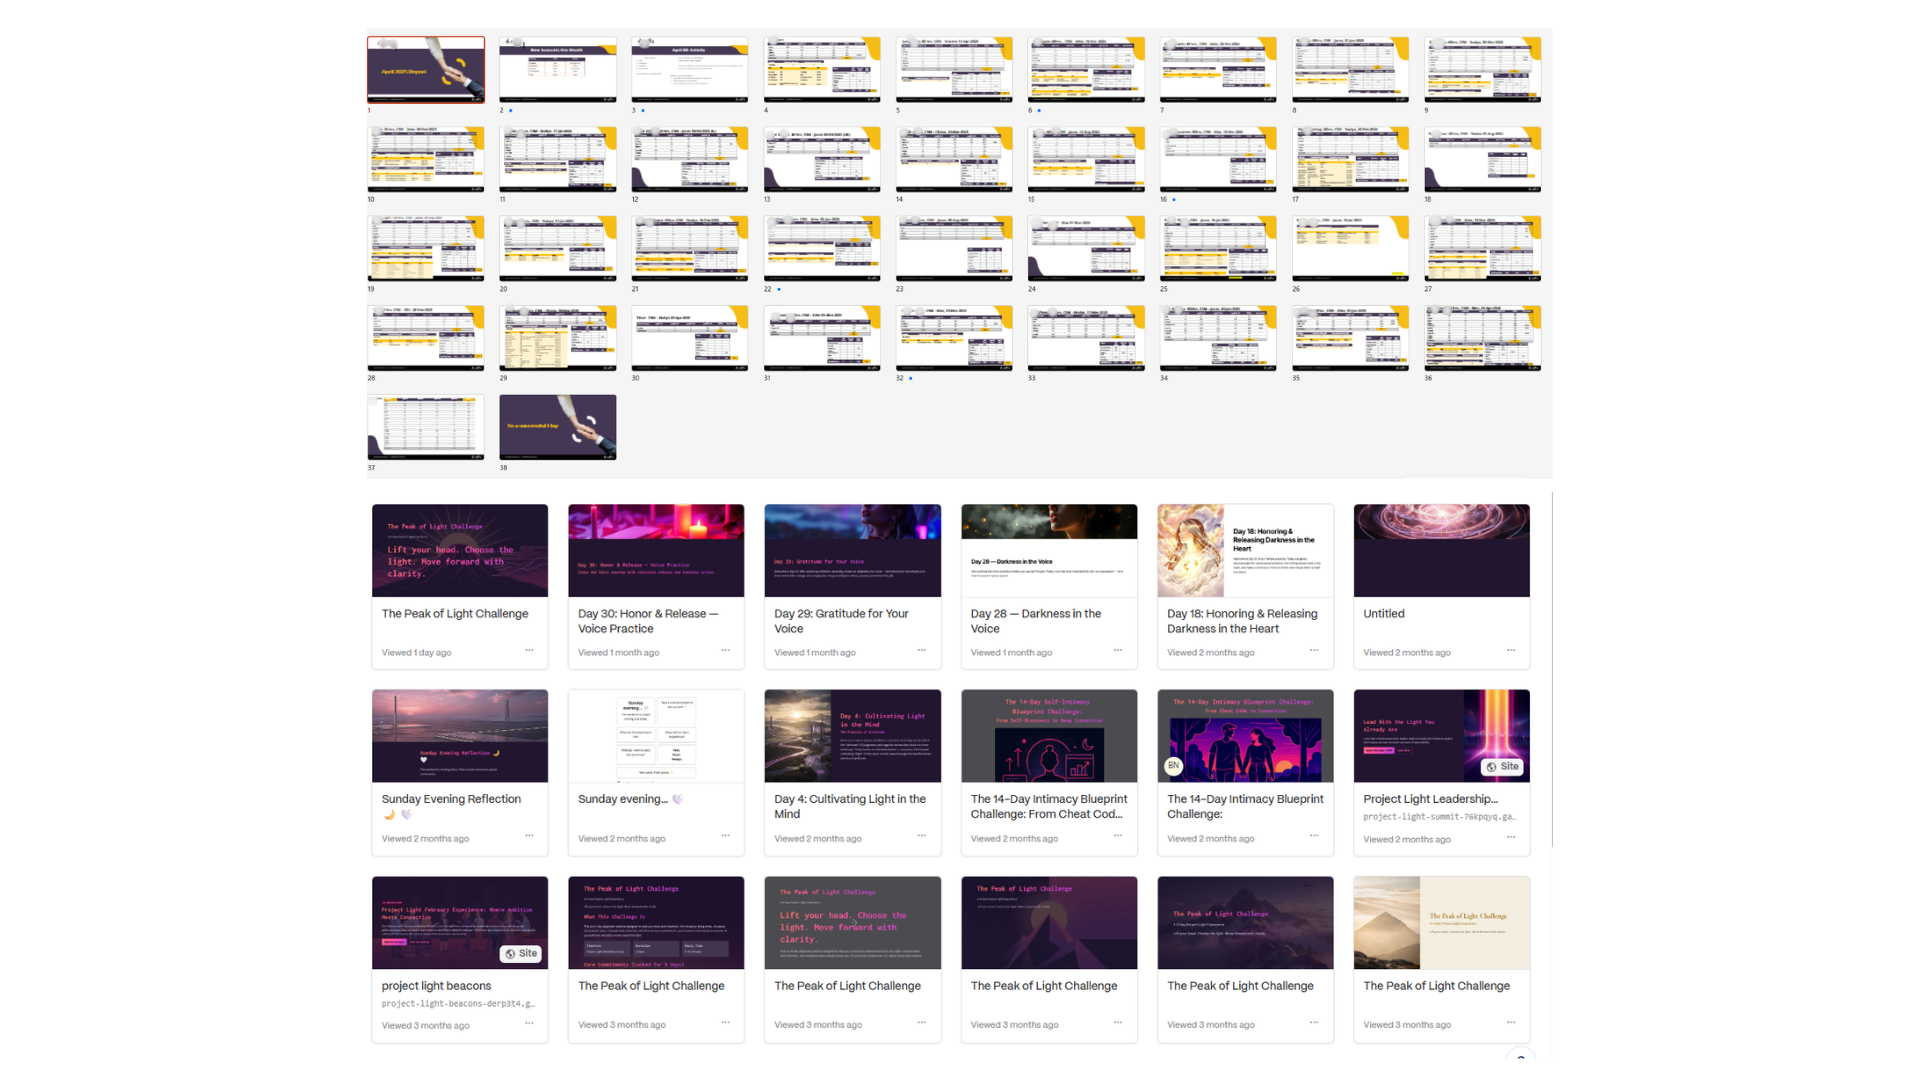
Task: Click project-light-summit site URL text
Action: click(1438, 817)
